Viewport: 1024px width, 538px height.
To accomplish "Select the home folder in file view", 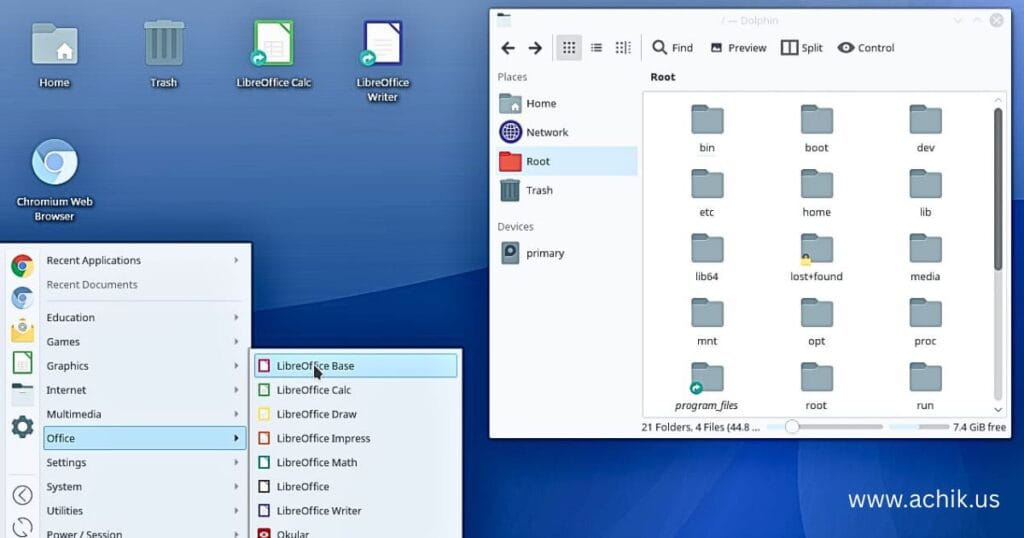I will [x=816, y=193].
